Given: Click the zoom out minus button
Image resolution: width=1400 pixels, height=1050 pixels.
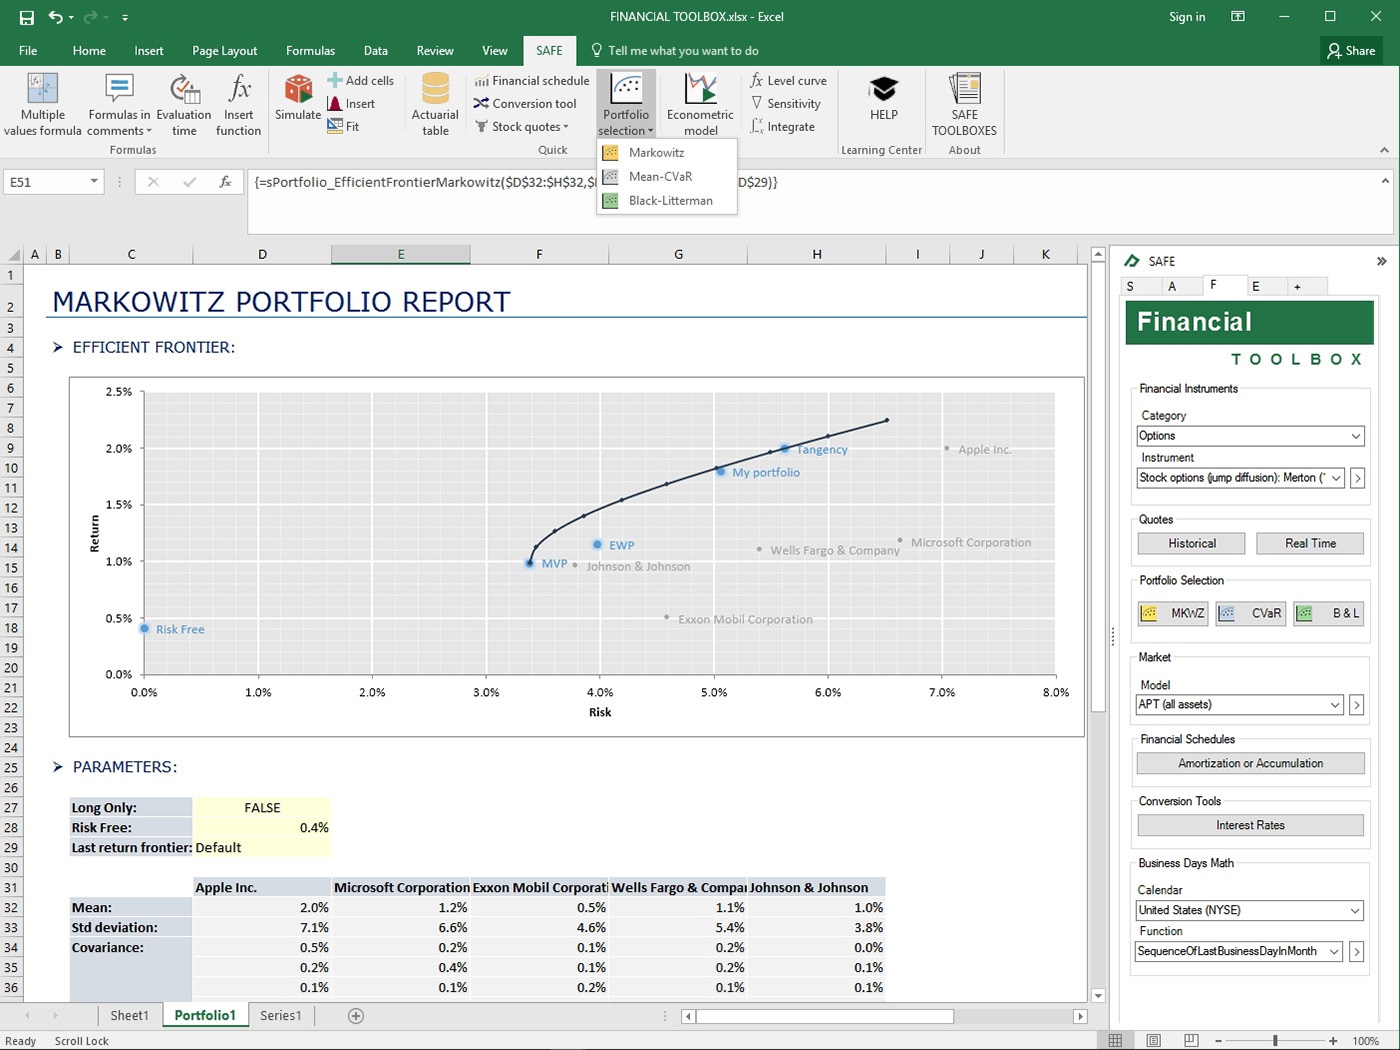Looking at the screenshot, I should [x=1218, y=1041].
